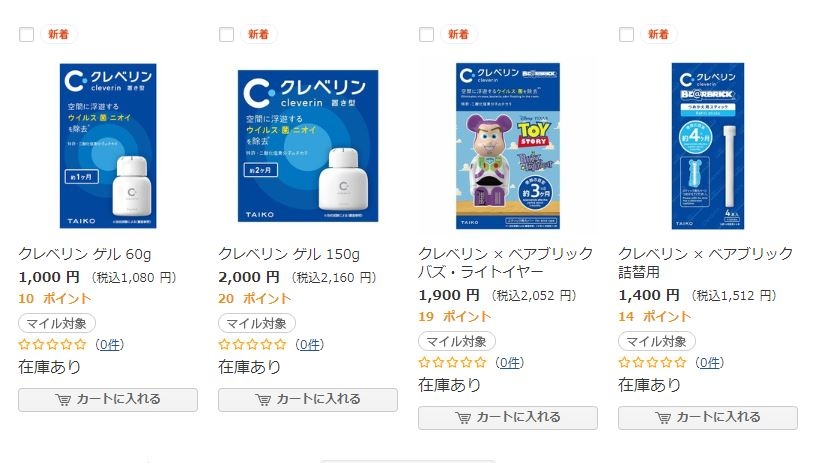View reviews (0件) for クレベリン ゲル 60g

point(110,344)
